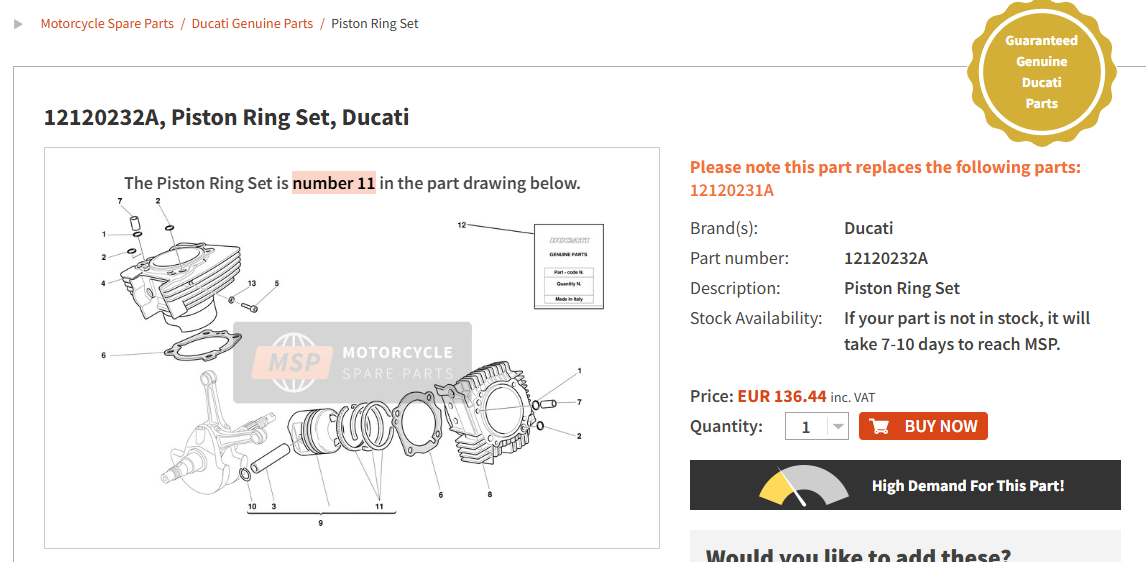Click the MSP globe watermark logo

[292, 363]
